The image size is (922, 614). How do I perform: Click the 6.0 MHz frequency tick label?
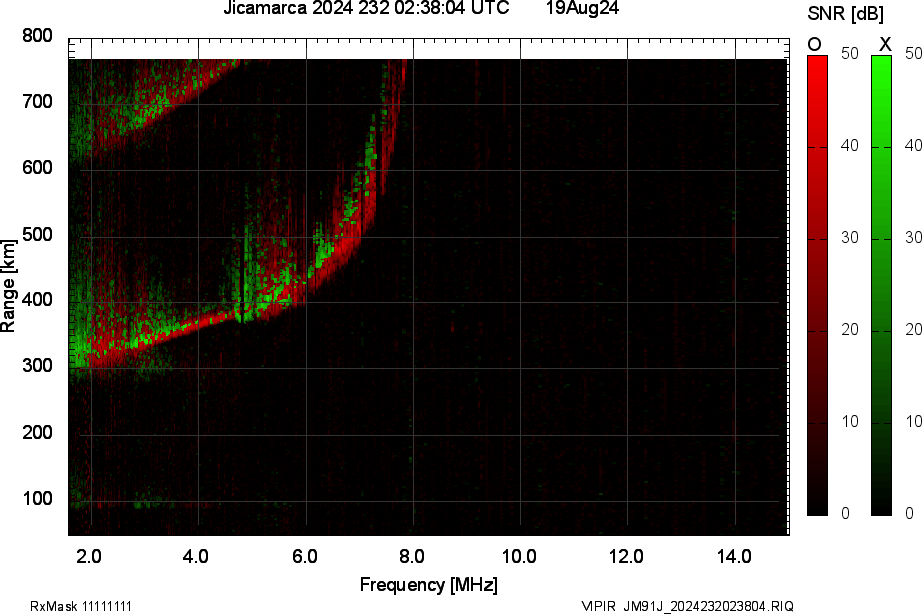pyautogui.click(x=305, y=556)
